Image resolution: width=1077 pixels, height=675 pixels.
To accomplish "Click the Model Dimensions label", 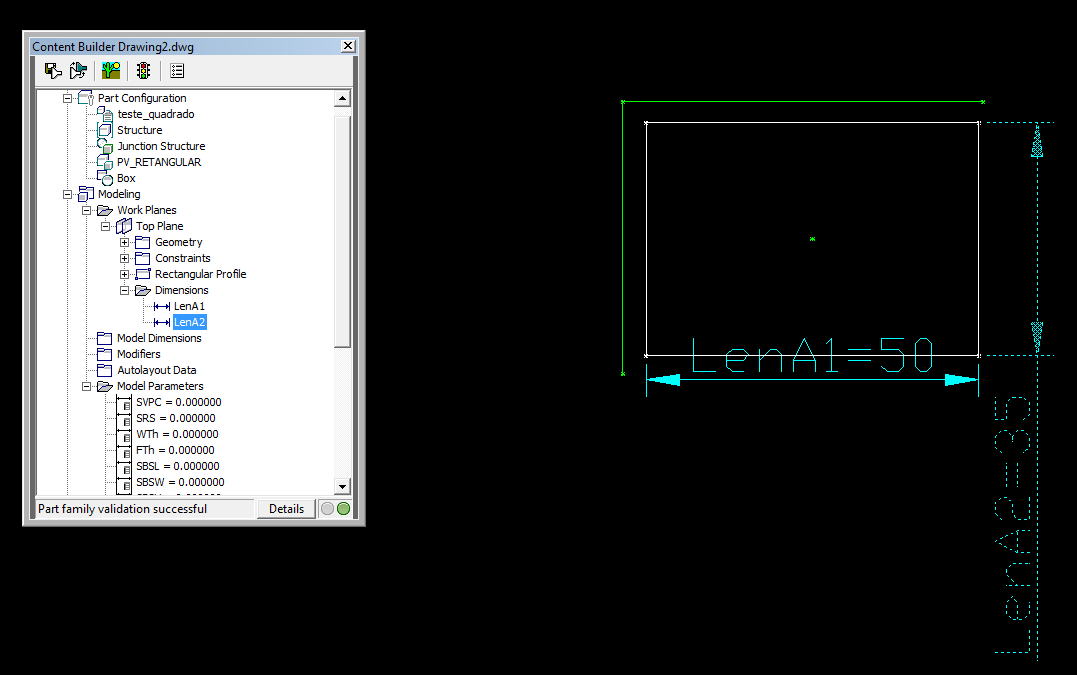I will [x=159, y=338].
